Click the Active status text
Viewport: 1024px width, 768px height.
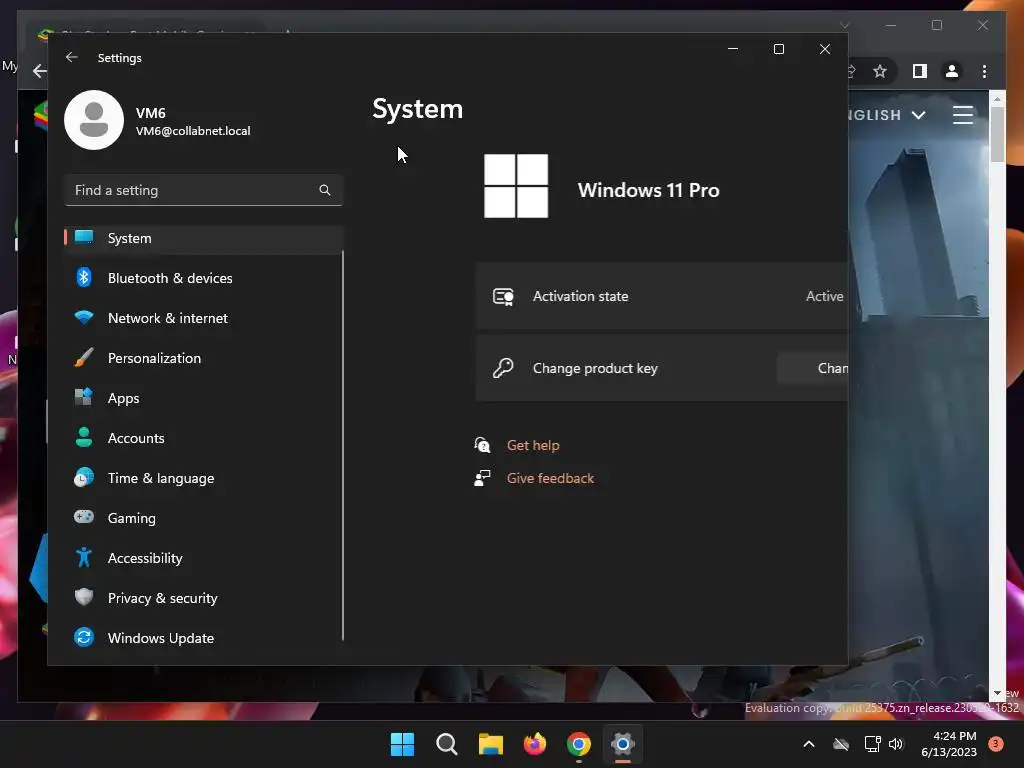click(x=824, y=296)
